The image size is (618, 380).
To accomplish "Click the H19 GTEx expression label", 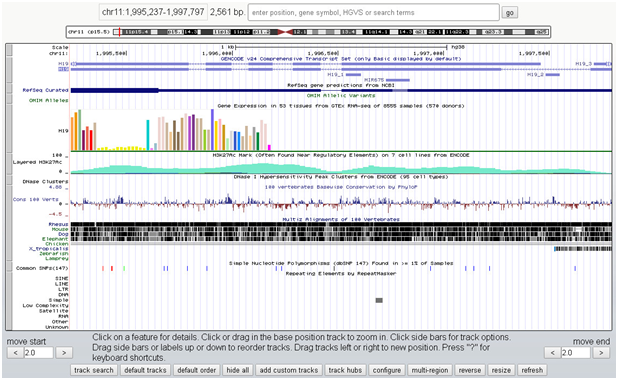I will coord(63,131).
